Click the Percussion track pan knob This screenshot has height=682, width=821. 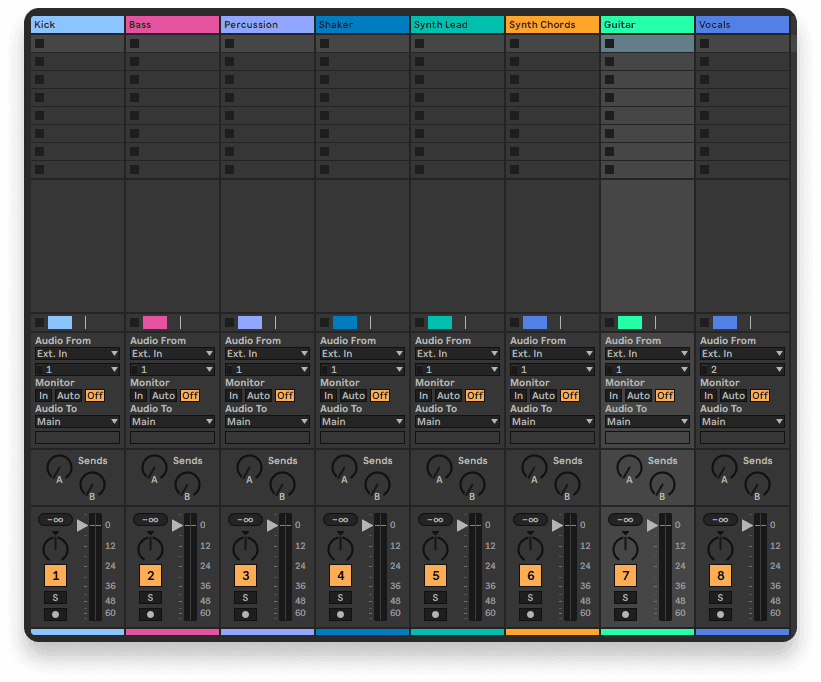click(x=246, y=547)
